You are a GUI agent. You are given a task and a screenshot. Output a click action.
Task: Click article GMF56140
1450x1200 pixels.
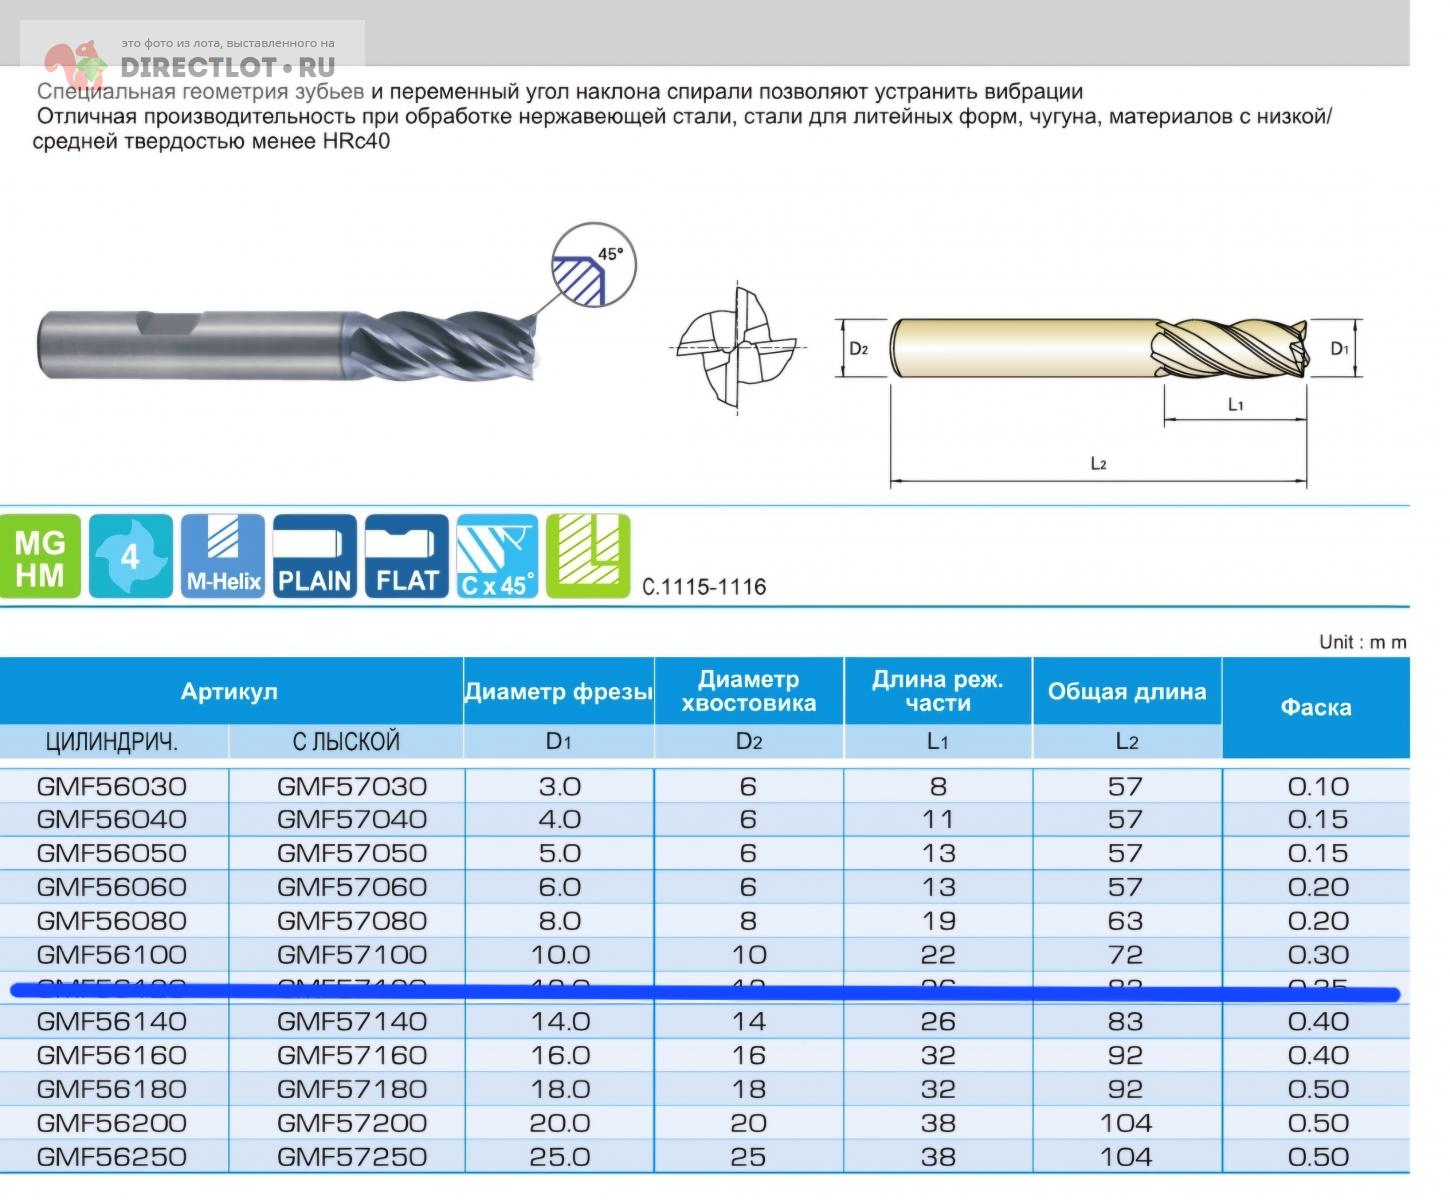(112, 1022)
